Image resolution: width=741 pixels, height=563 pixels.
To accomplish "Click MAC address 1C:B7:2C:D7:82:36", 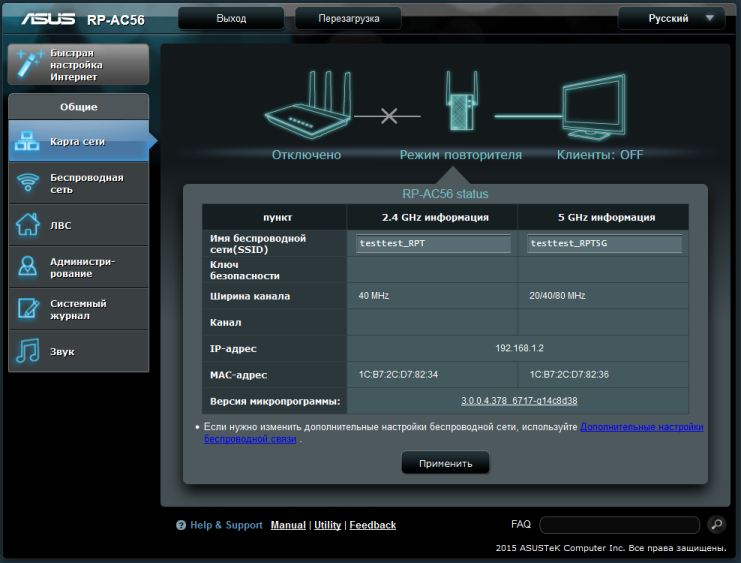I will pos(569,375).
